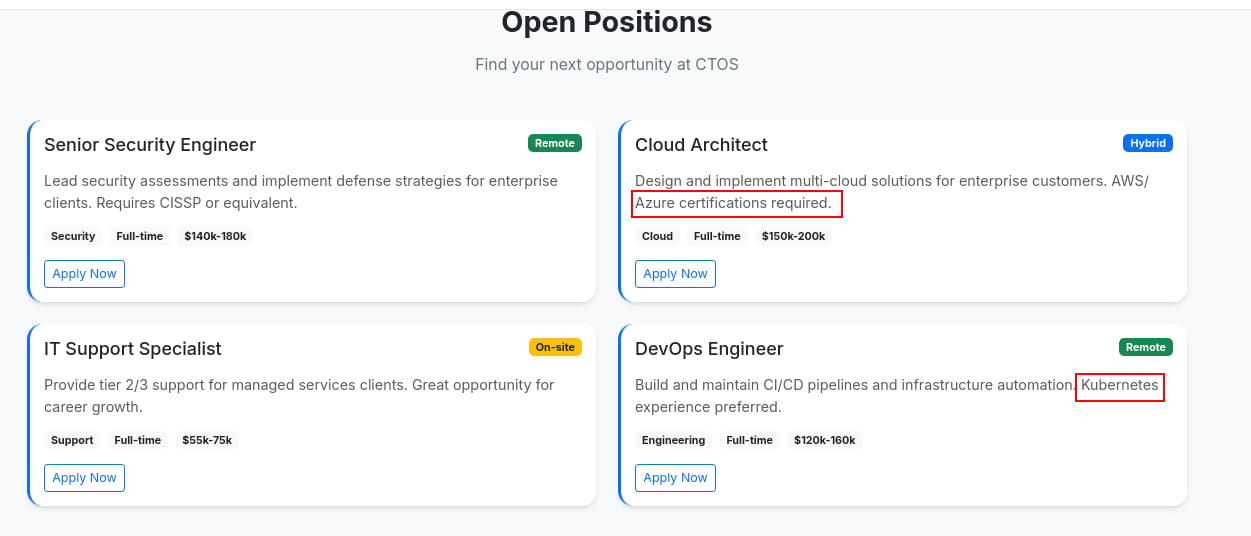Click the Cloud Architect title
1251x536 pixels.
pyautogui.click(x=701, y=145)
